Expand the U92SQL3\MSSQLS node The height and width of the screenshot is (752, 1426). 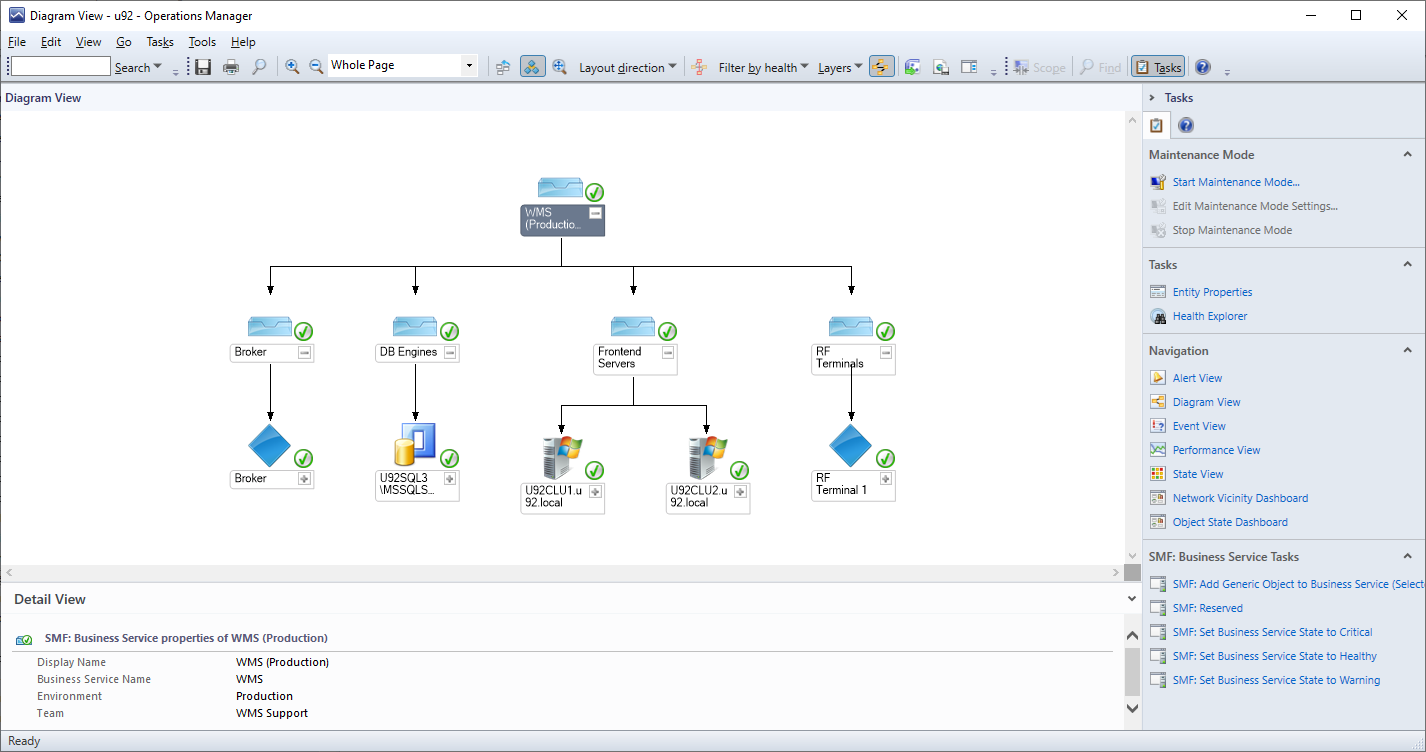click(x=450, y=479)
